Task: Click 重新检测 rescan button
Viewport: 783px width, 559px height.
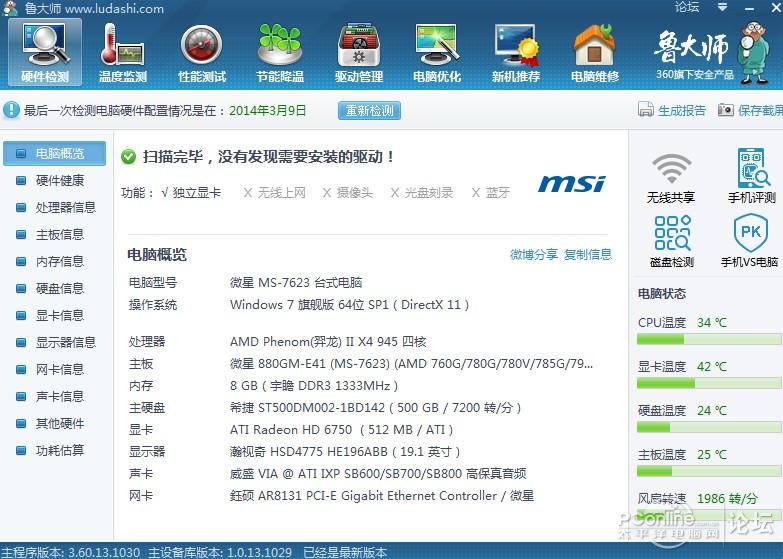Action: (x=370, y=110)
